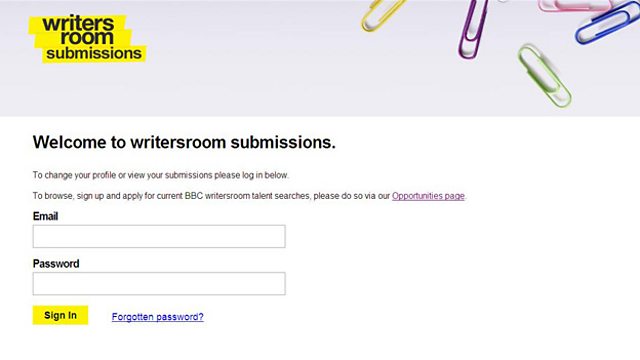The width and height of the screenshot is (640, 360).
Task: Open the Opportunities page link
Action: [428, 196]
